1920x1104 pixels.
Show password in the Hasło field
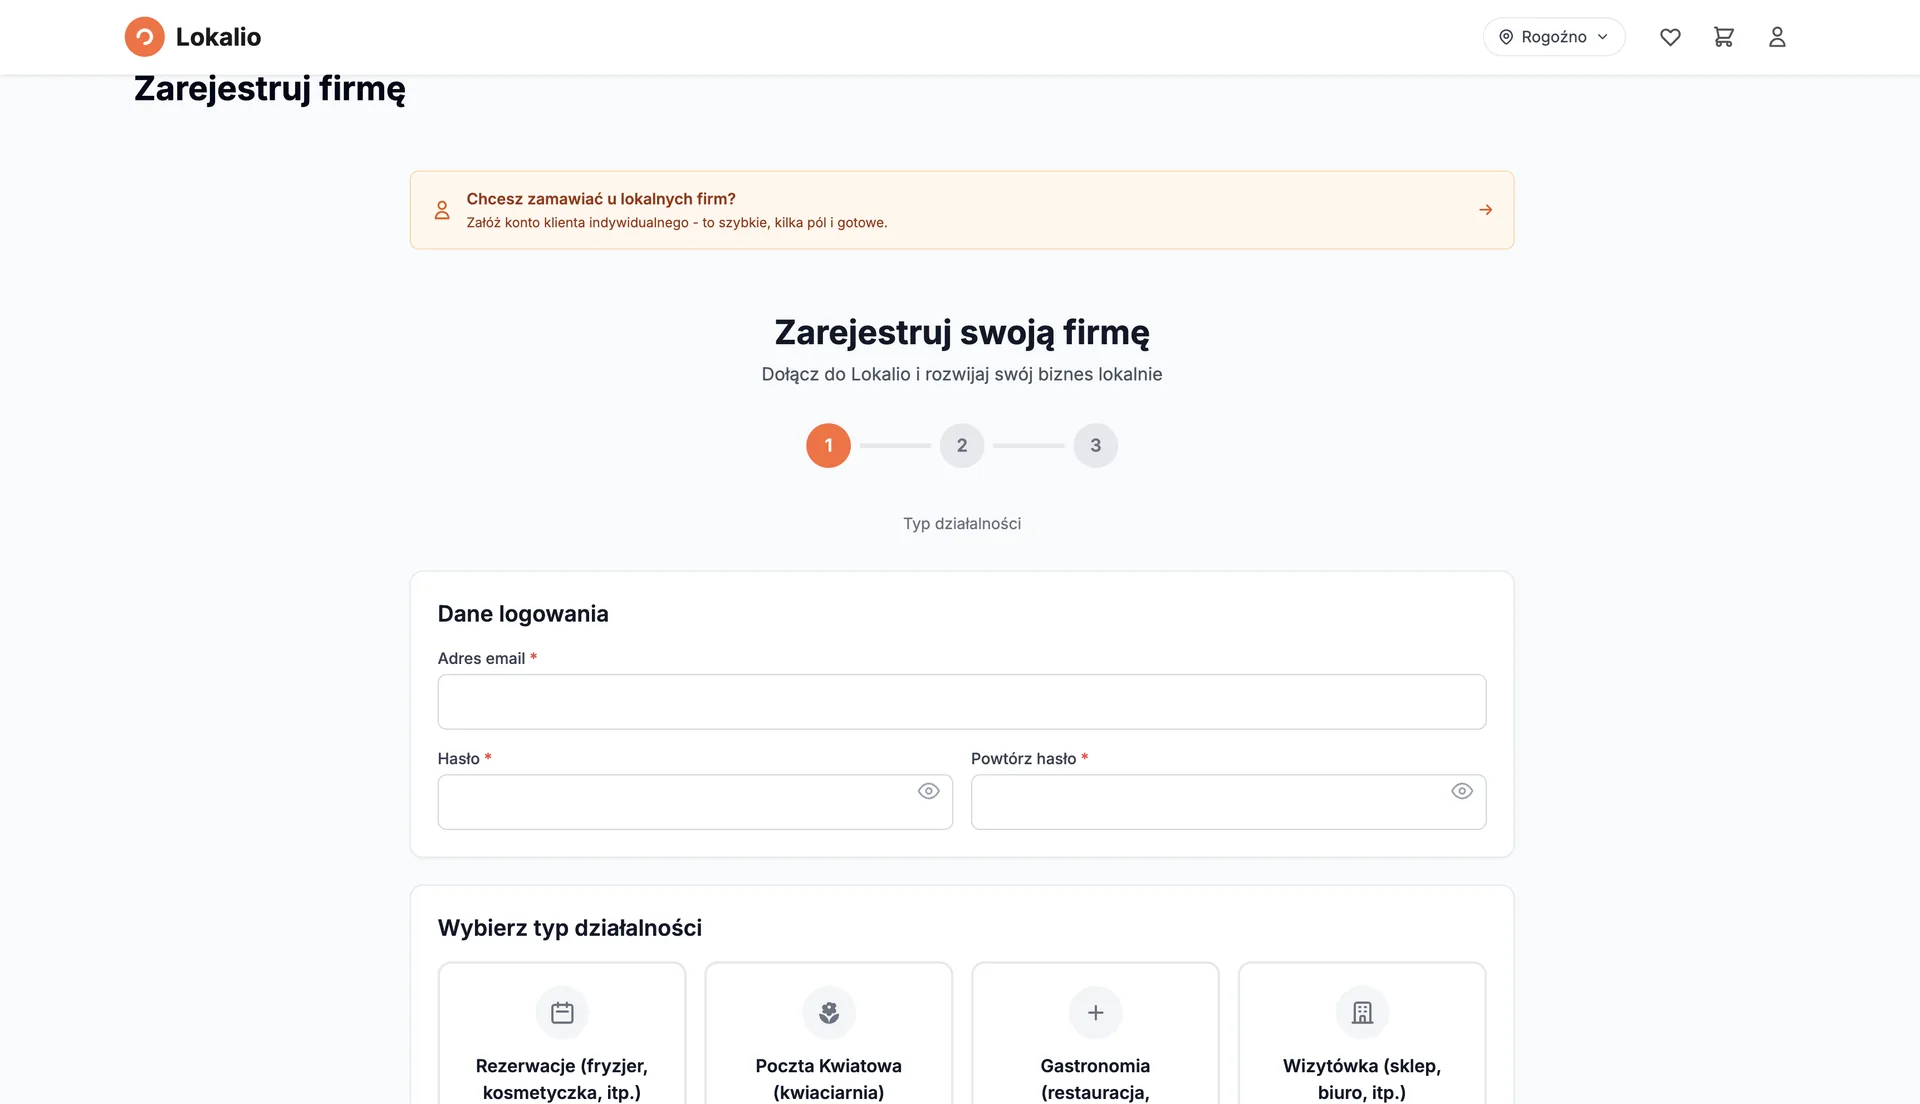tap(929, 791)
